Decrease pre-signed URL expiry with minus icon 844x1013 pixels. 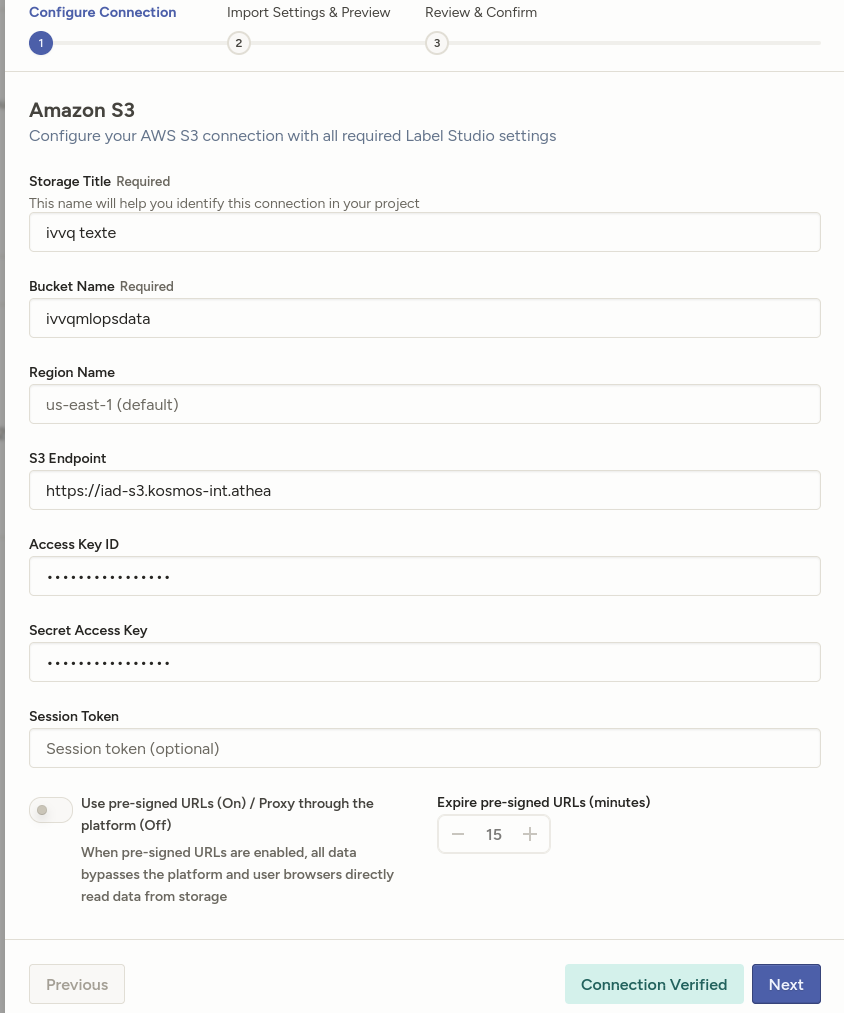click(x=458, y=834)
